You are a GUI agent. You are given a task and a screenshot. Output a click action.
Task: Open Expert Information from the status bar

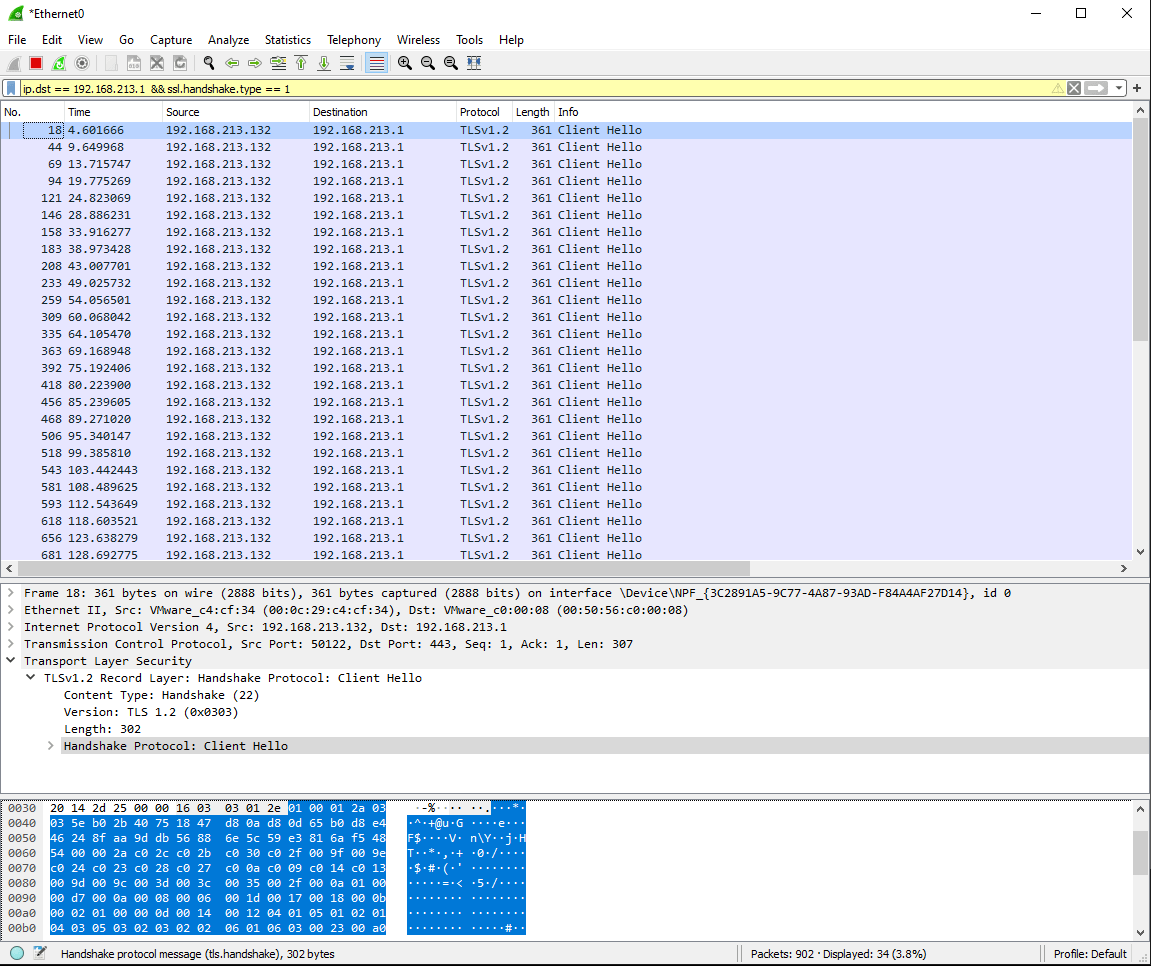click(x=16, y=953)
